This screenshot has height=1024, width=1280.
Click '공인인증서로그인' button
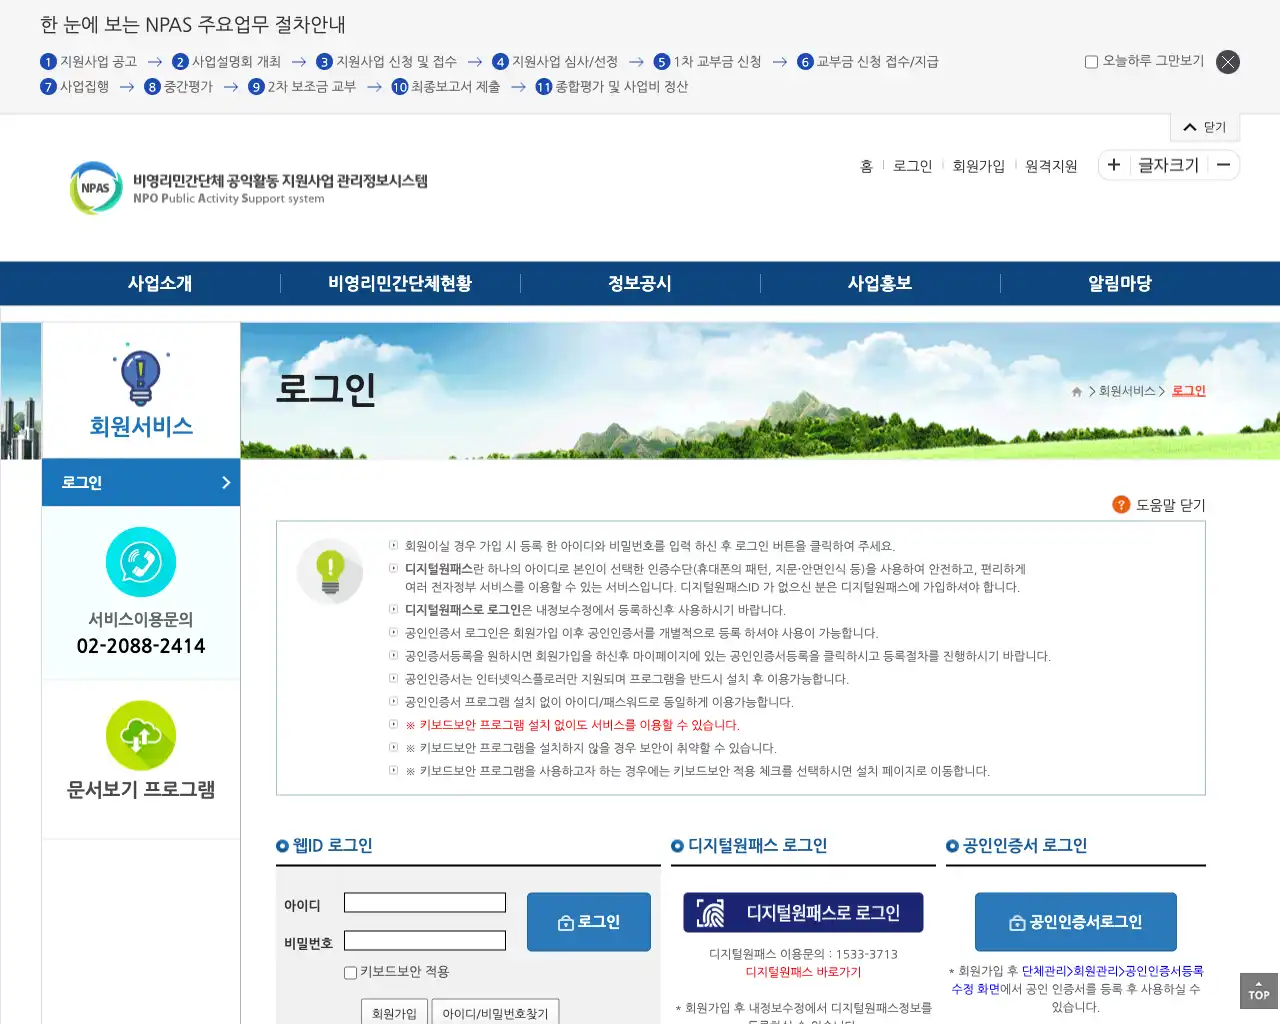pyautogui.click(x=1076, y=922)
